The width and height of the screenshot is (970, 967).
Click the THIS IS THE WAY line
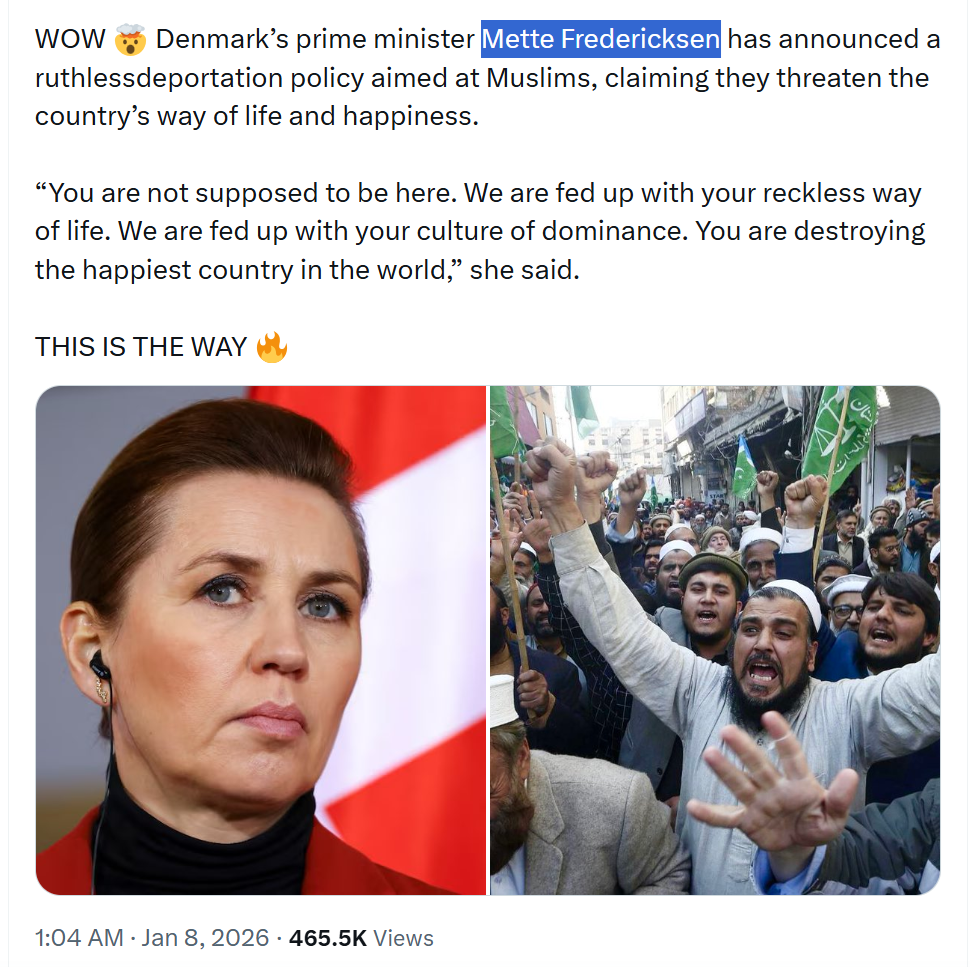tap(141, 347)
